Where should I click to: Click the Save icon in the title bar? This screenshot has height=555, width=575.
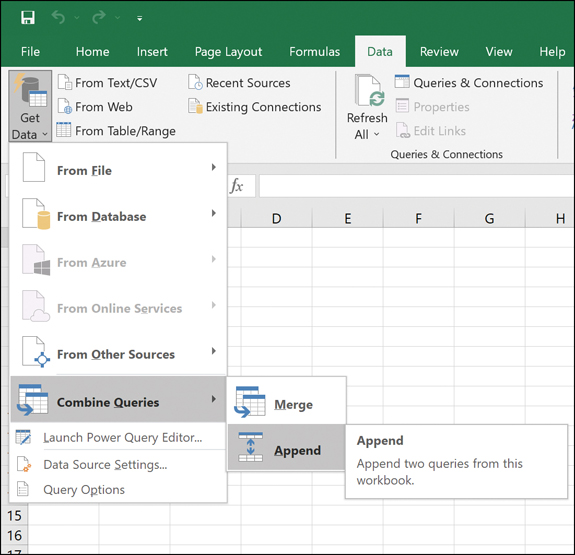[x=28, y=17]
